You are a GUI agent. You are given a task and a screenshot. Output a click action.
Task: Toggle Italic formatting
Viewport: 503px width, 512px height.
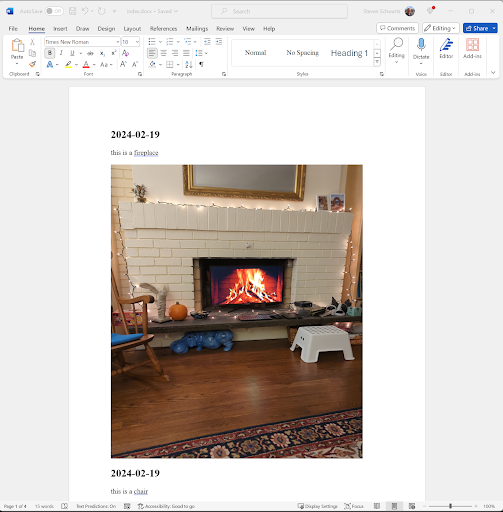tap(61, 53)
